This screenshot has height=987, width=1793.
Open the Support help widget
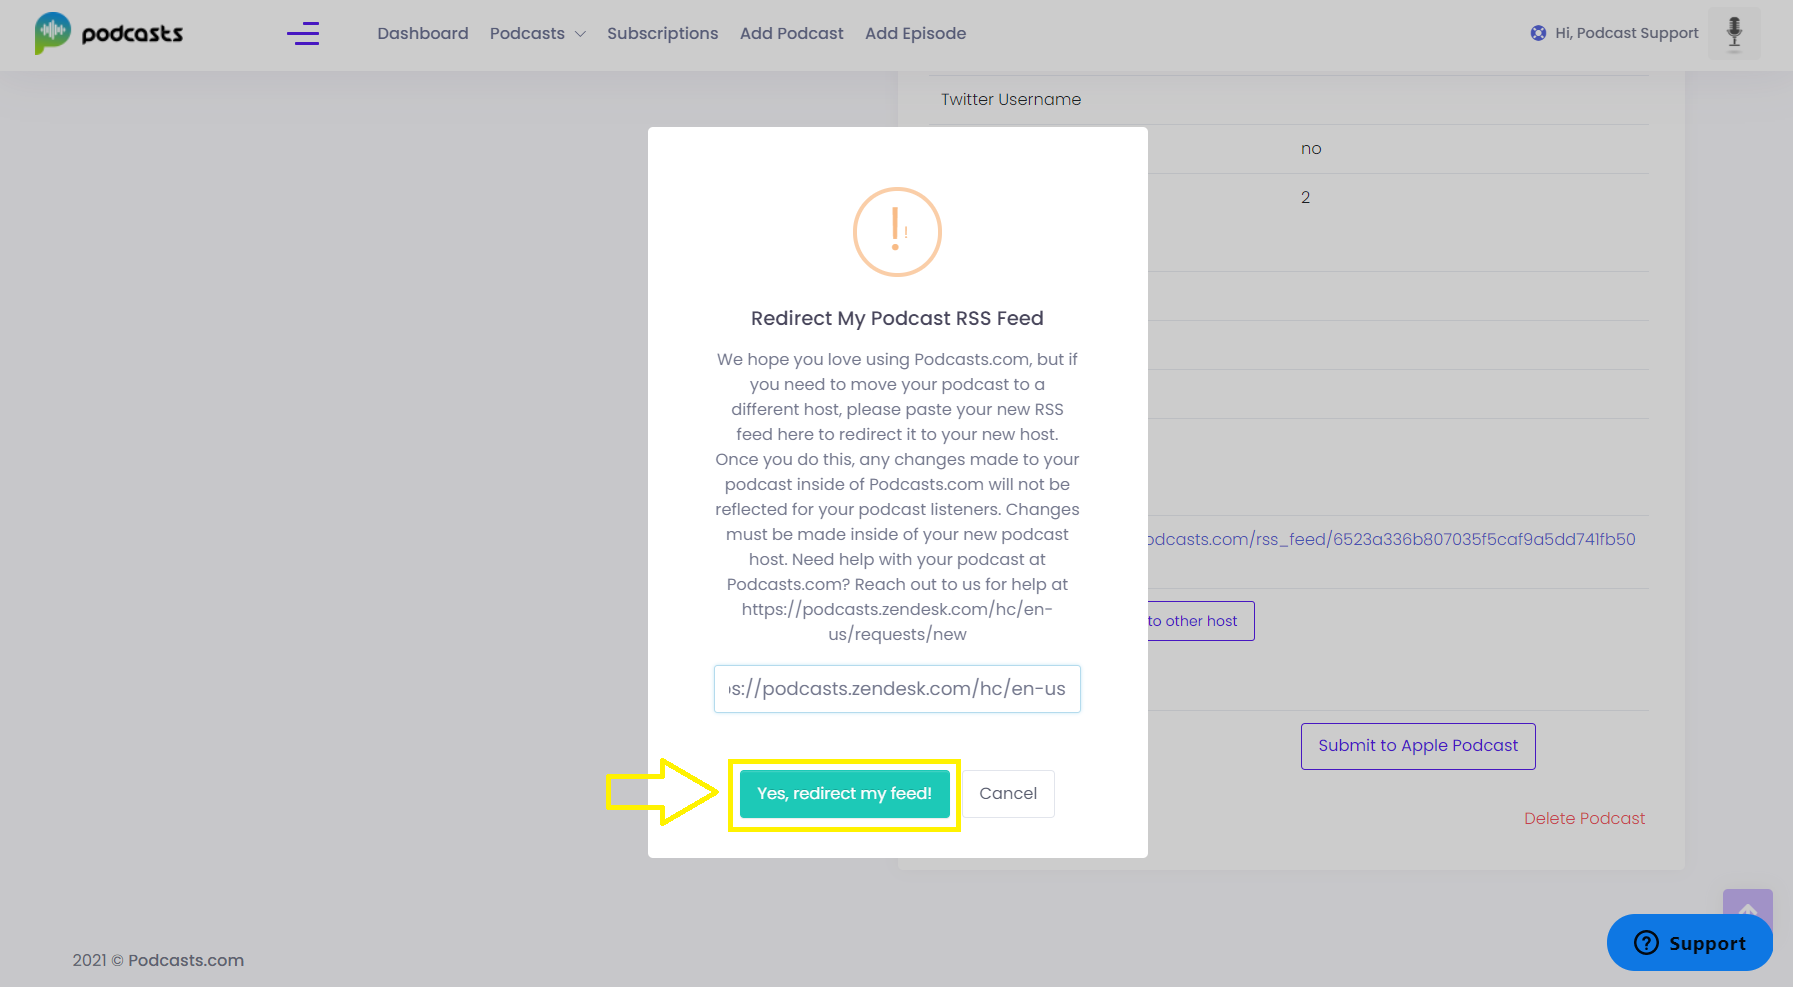pos(1689,943)
